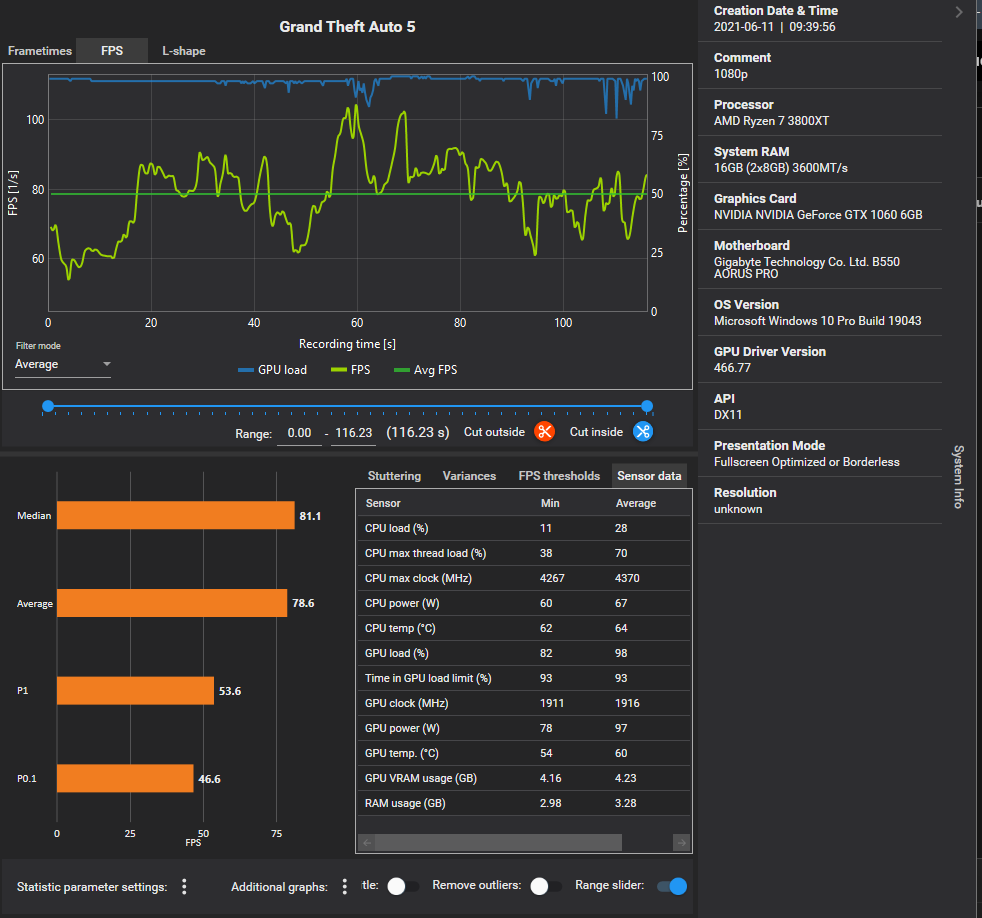
Task: Open the FPS thresholds tab
Action: point(559,476)
